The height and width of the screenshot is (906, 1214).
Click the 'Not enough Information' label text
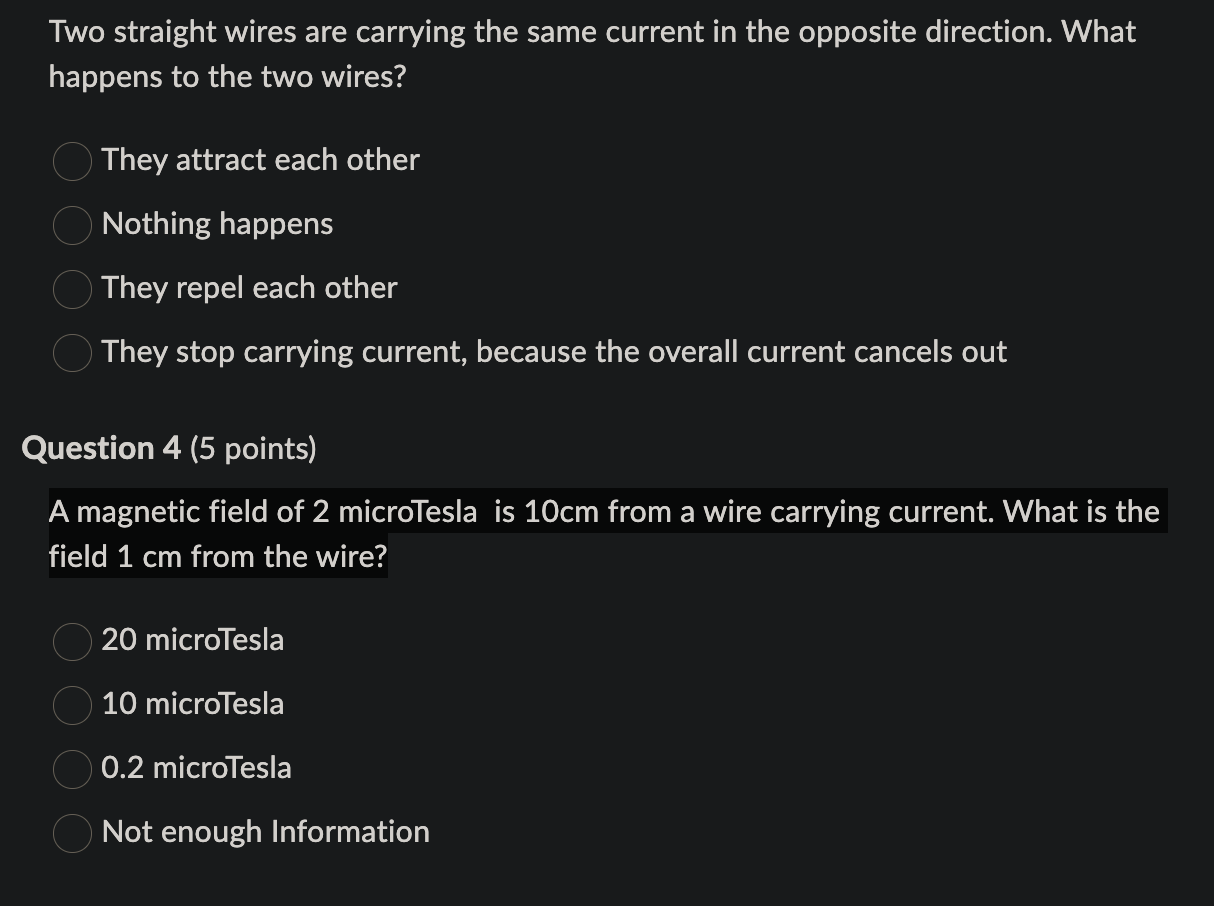pyautogui.click(x=265, y=832)
